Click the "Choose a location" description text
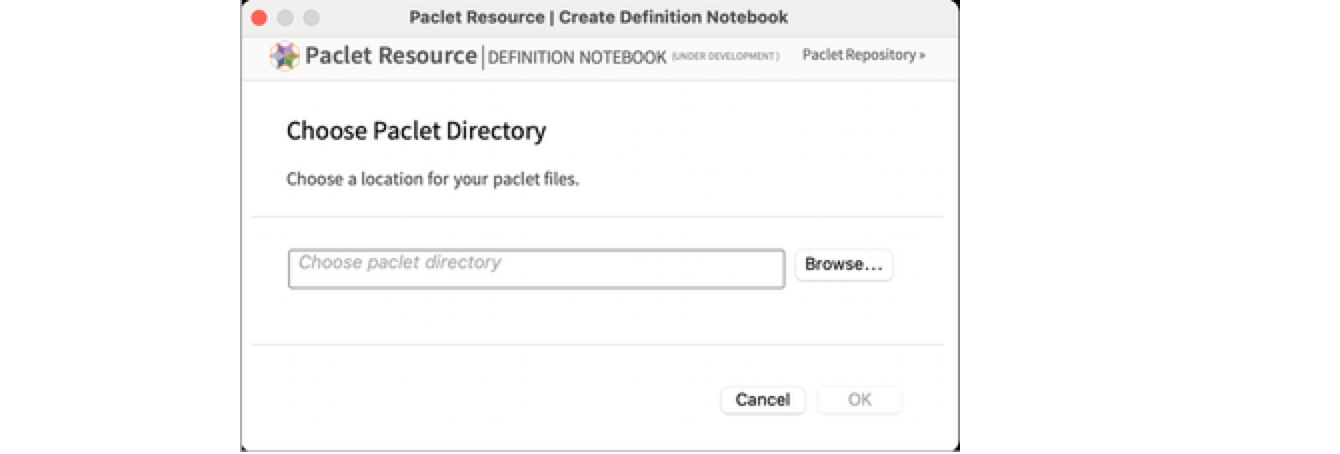Screen dimensions: 1340x454 pyautogui.click(x=433, y=181)
